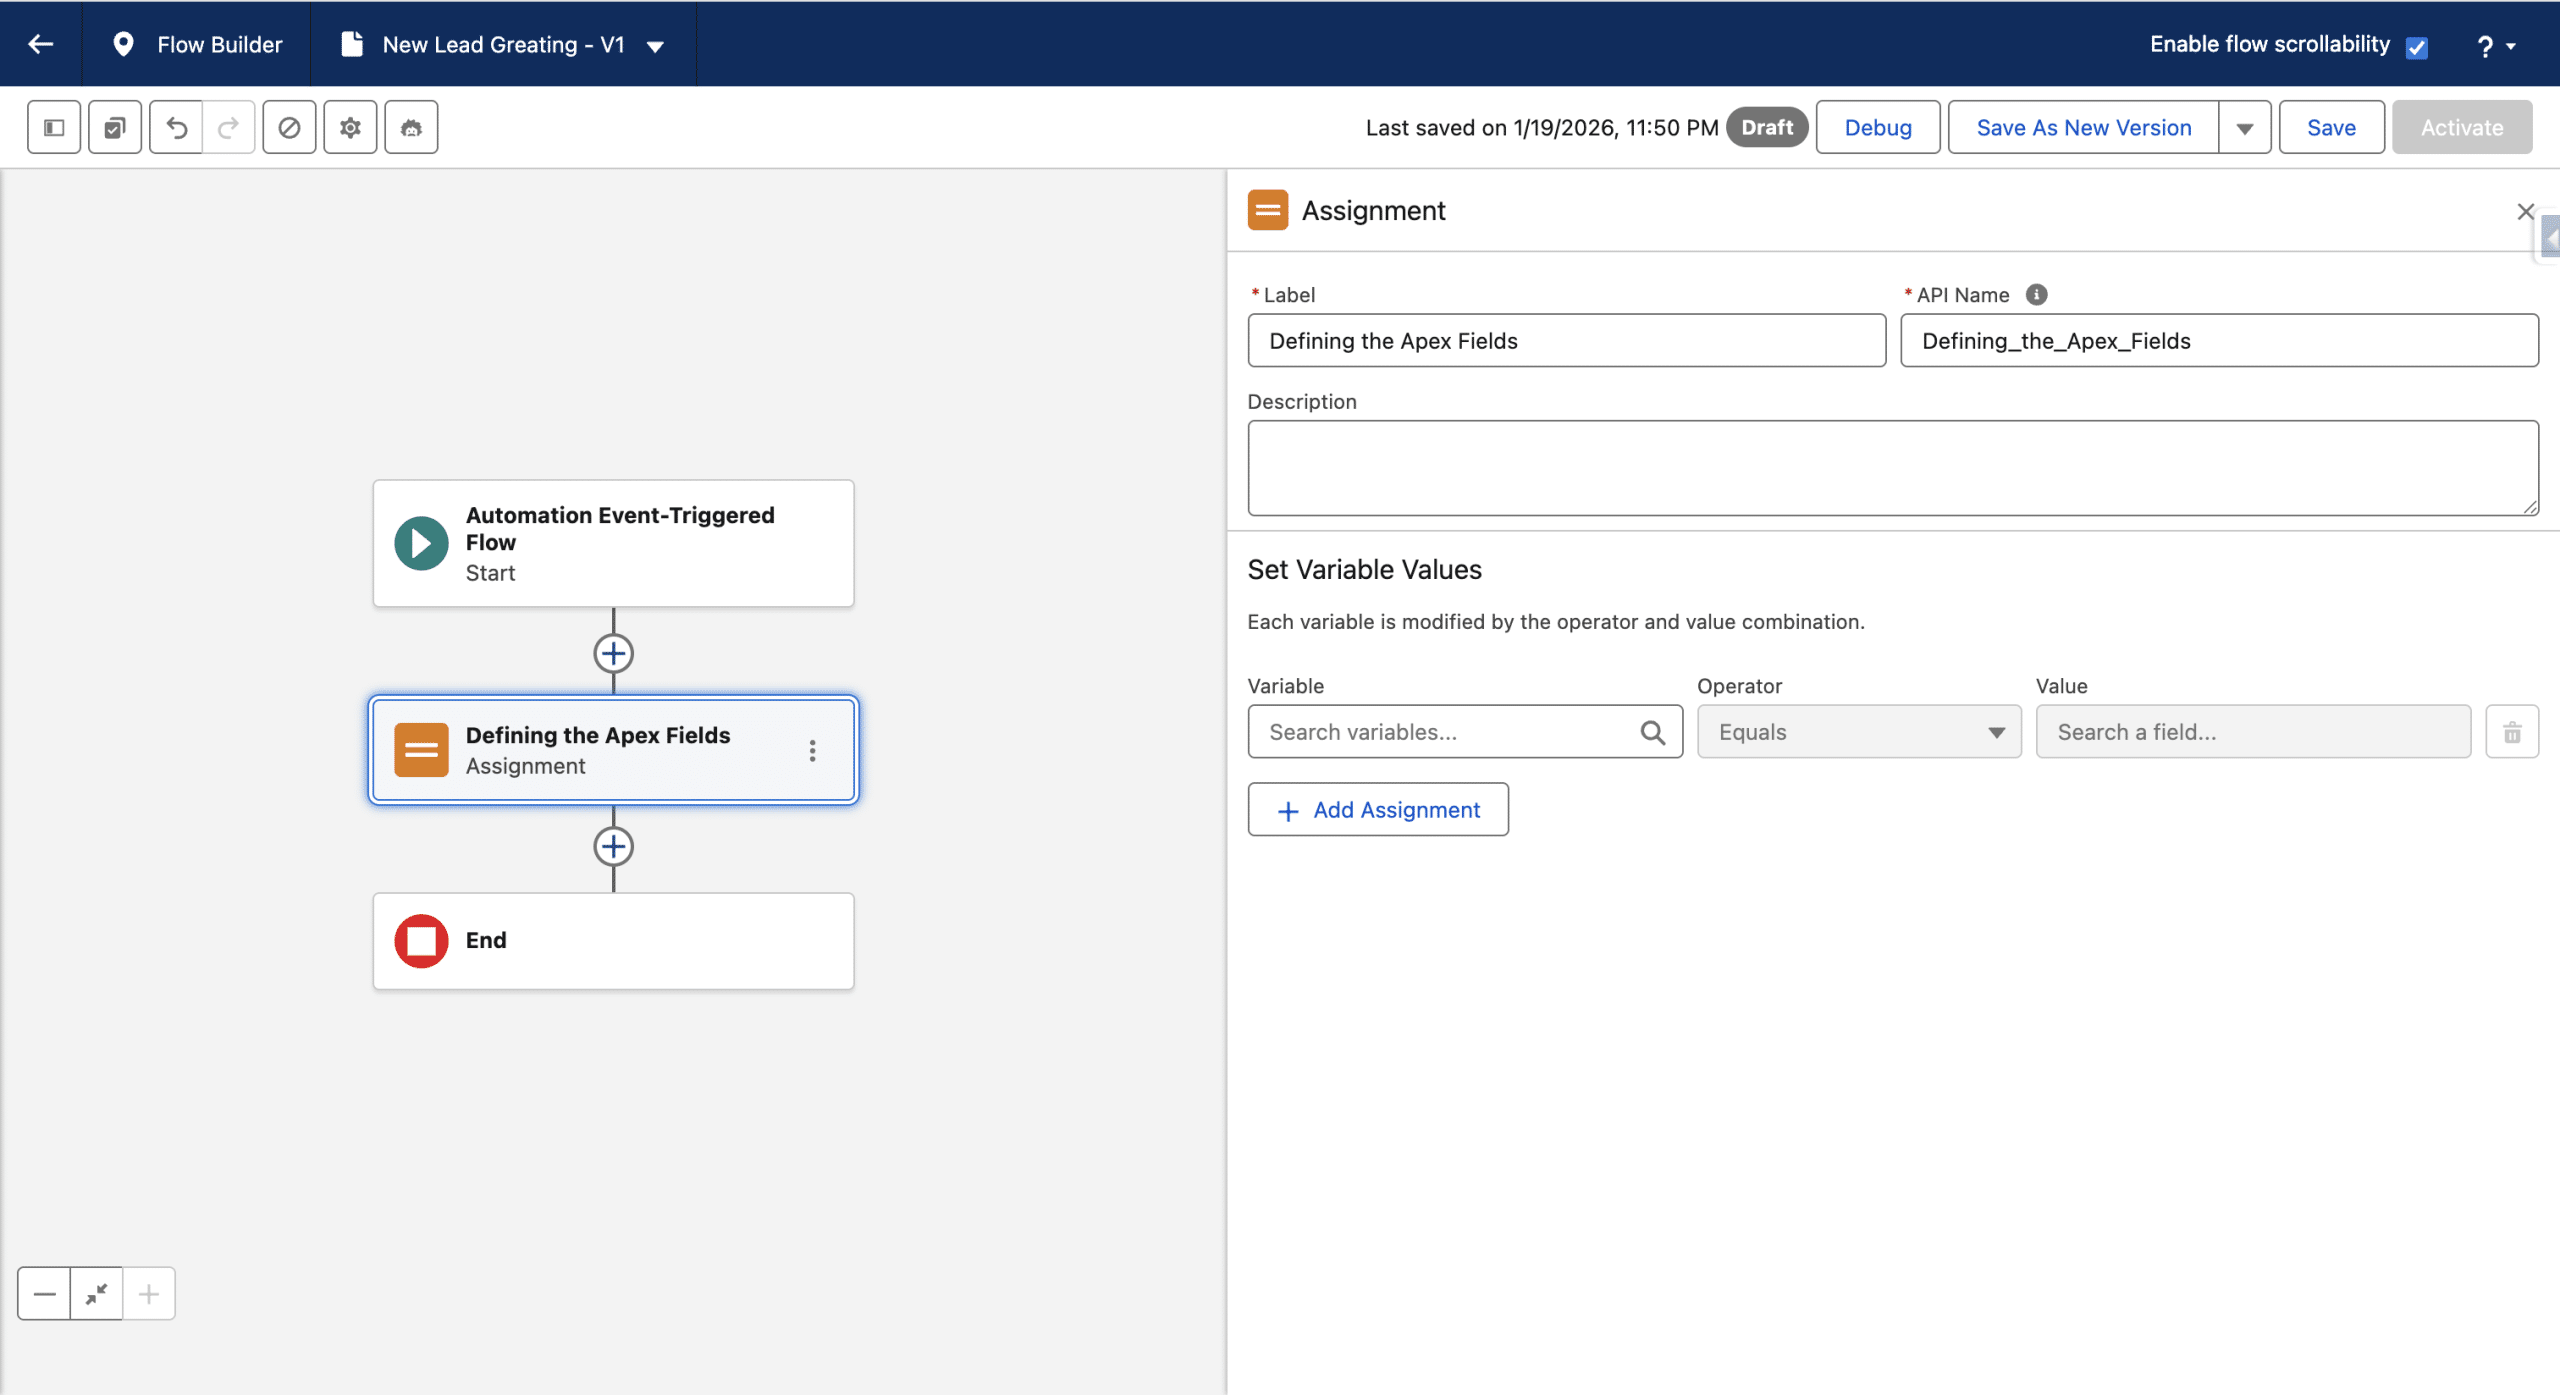
Task: Expand Save As New Version dropdown arrow
Action: [2244, 128]
